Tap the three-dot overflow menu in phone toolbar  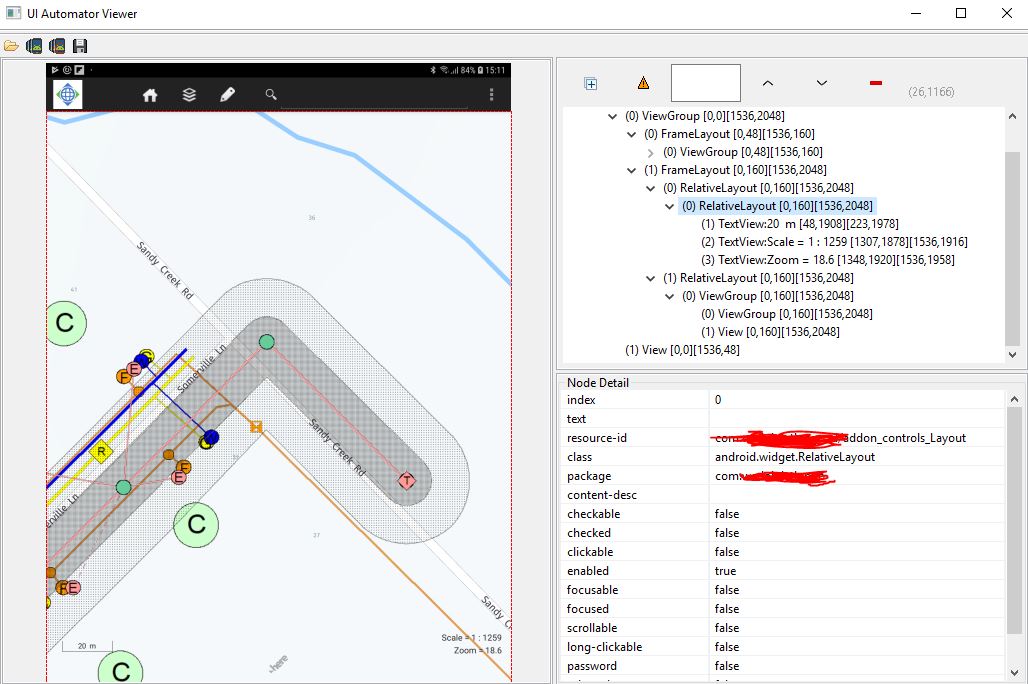point(491,94)
